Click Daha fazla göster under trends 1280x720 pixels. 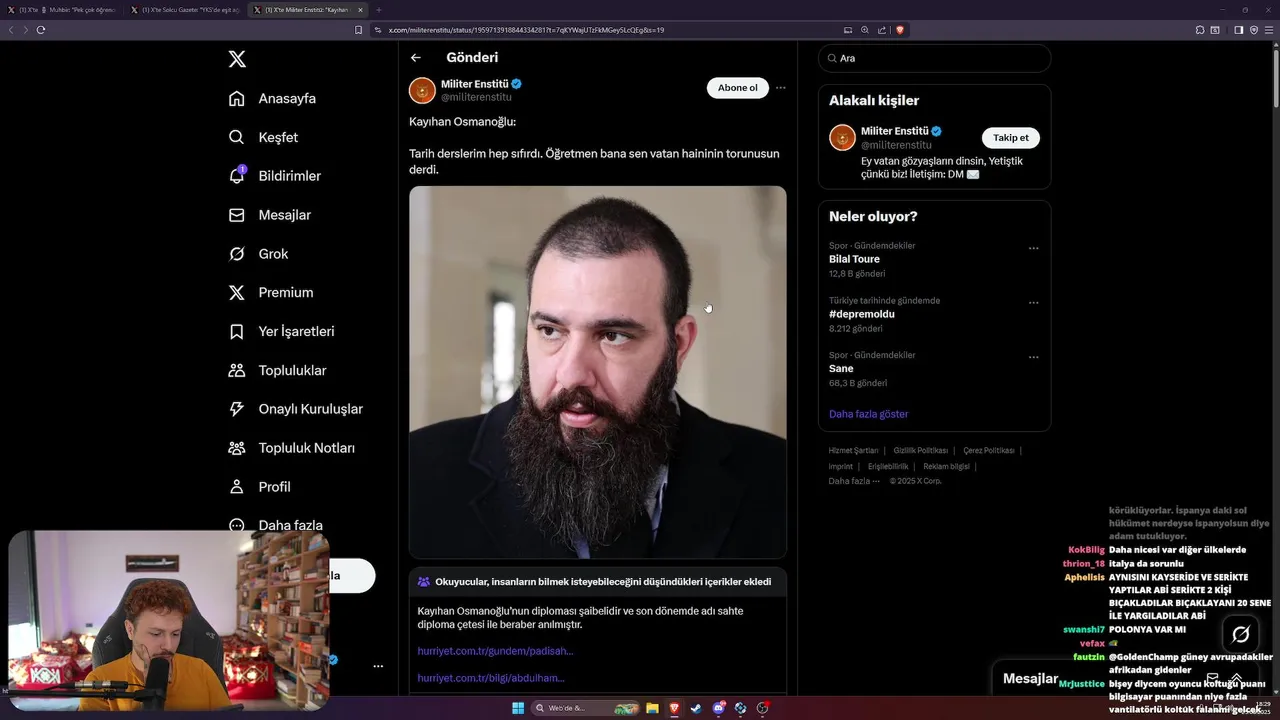click(869, 414)
